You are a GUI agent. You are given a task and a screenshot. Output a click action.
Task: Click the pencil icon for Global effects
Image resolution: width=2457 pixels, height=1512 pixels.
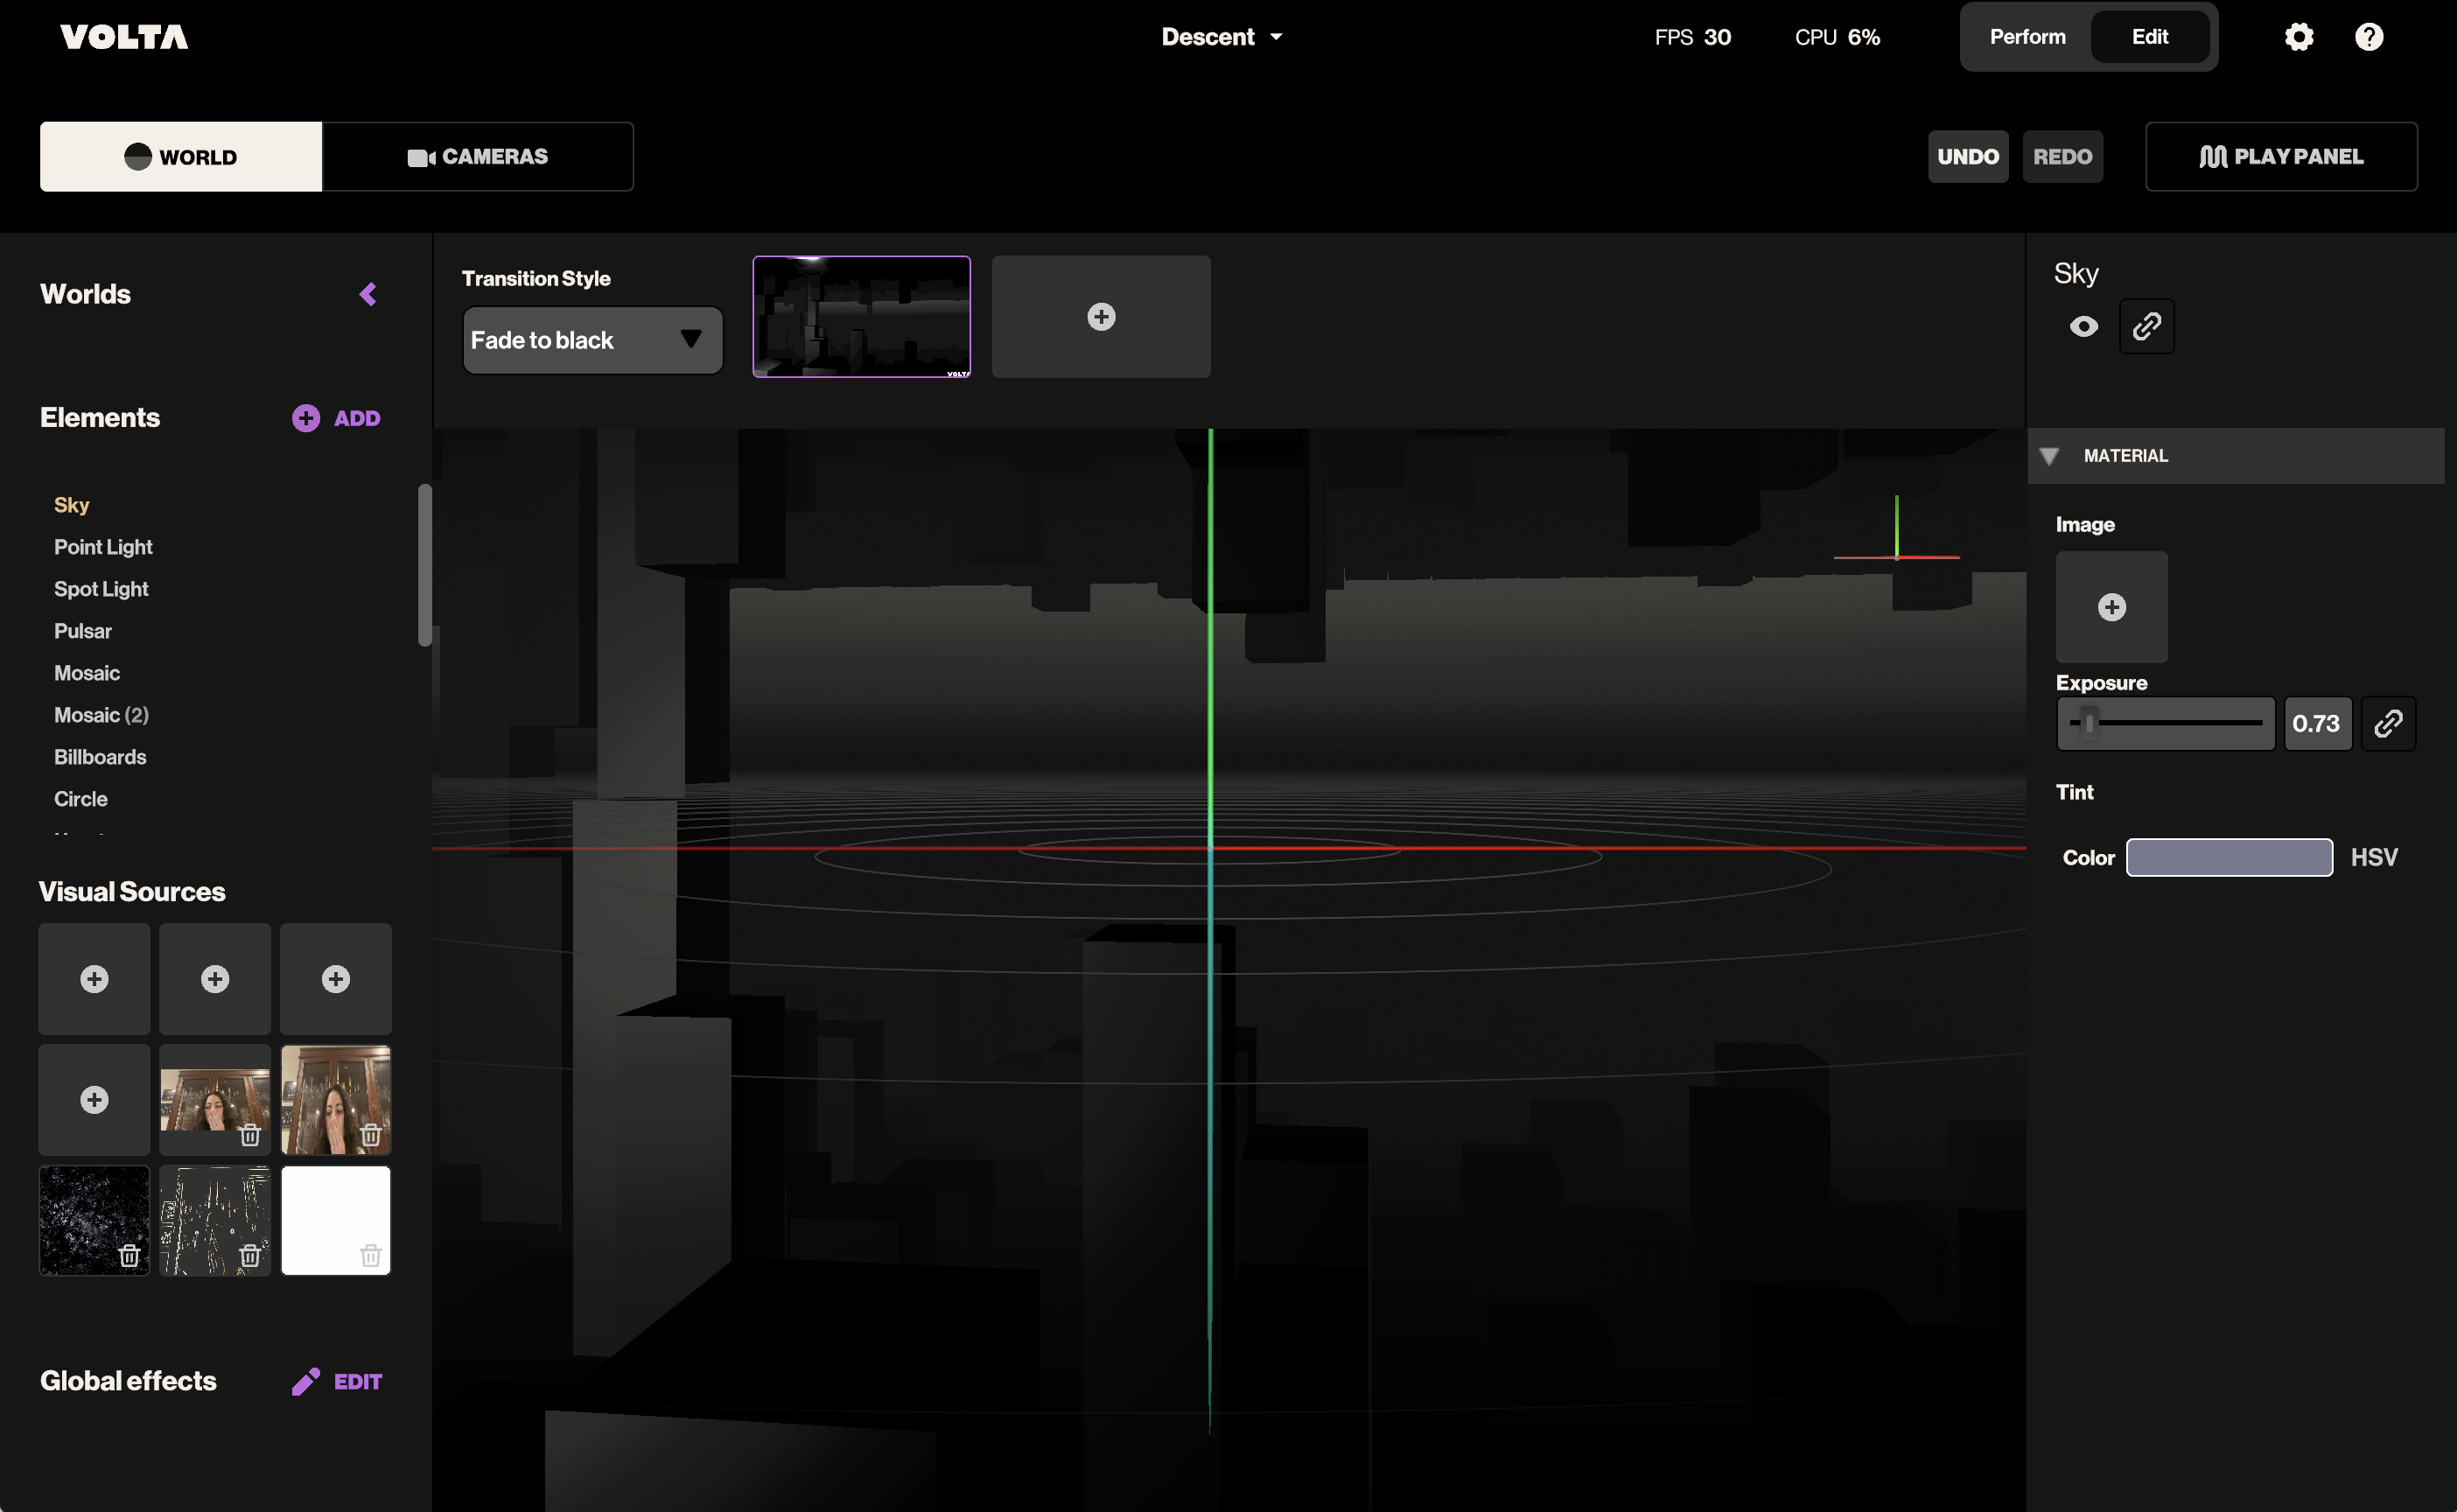click(x=306, y=1381)
